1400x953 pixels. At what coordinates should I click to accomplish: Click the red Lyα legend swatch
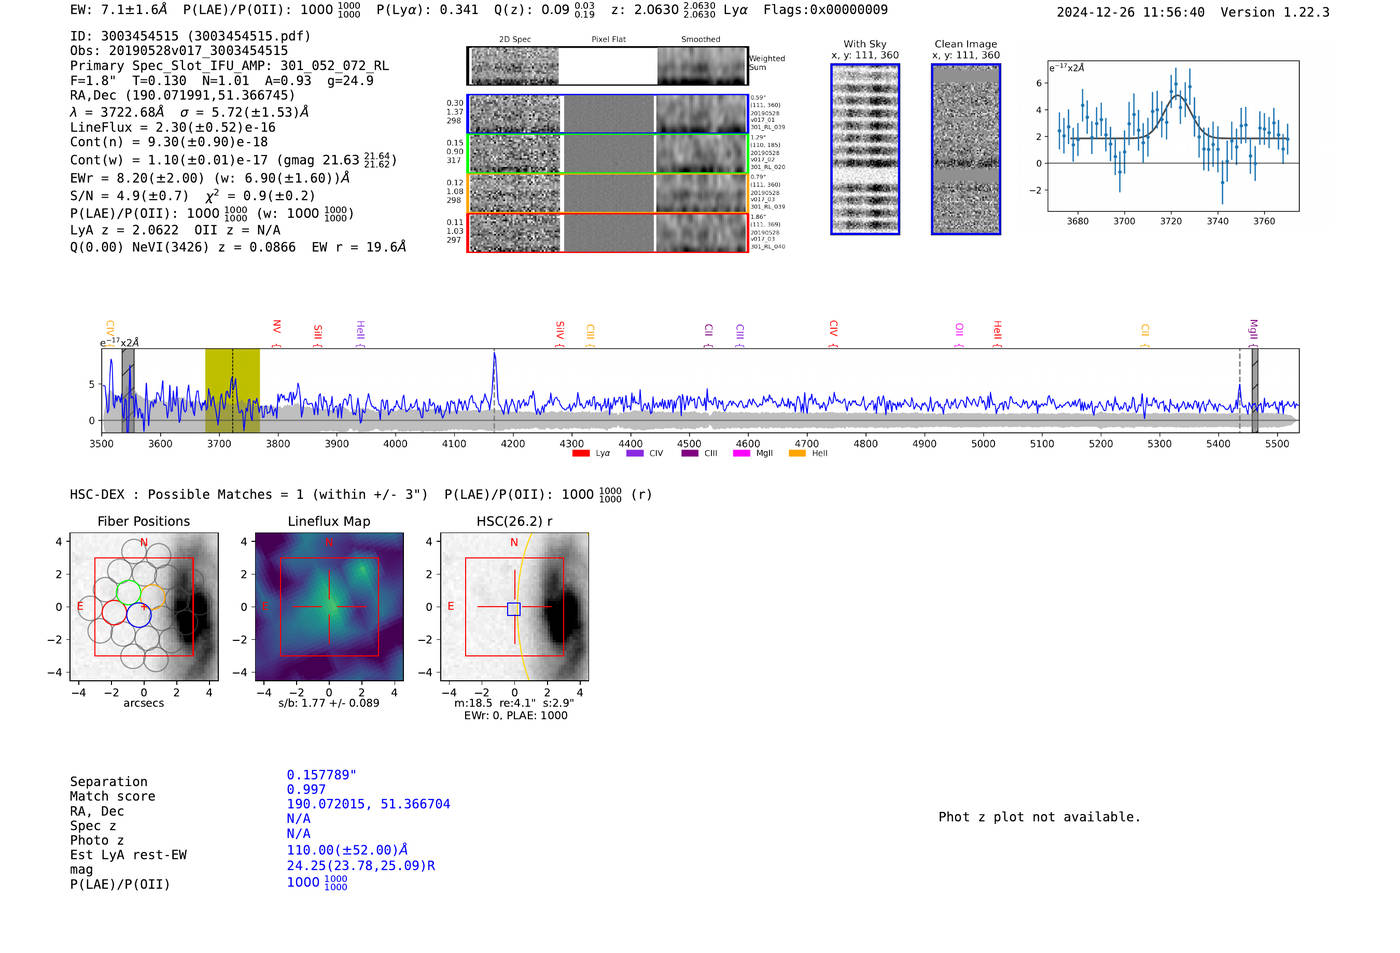pyautogui.click(x=580, y=454)
